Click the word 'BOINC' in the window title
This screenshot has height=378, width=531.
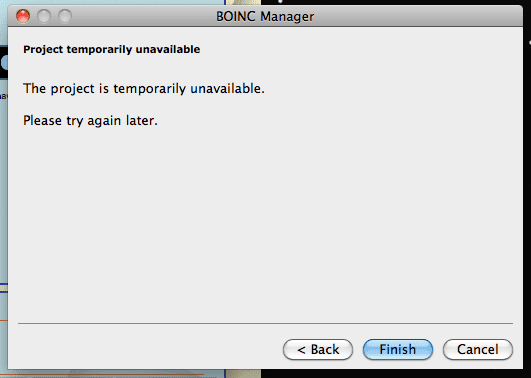236,16
